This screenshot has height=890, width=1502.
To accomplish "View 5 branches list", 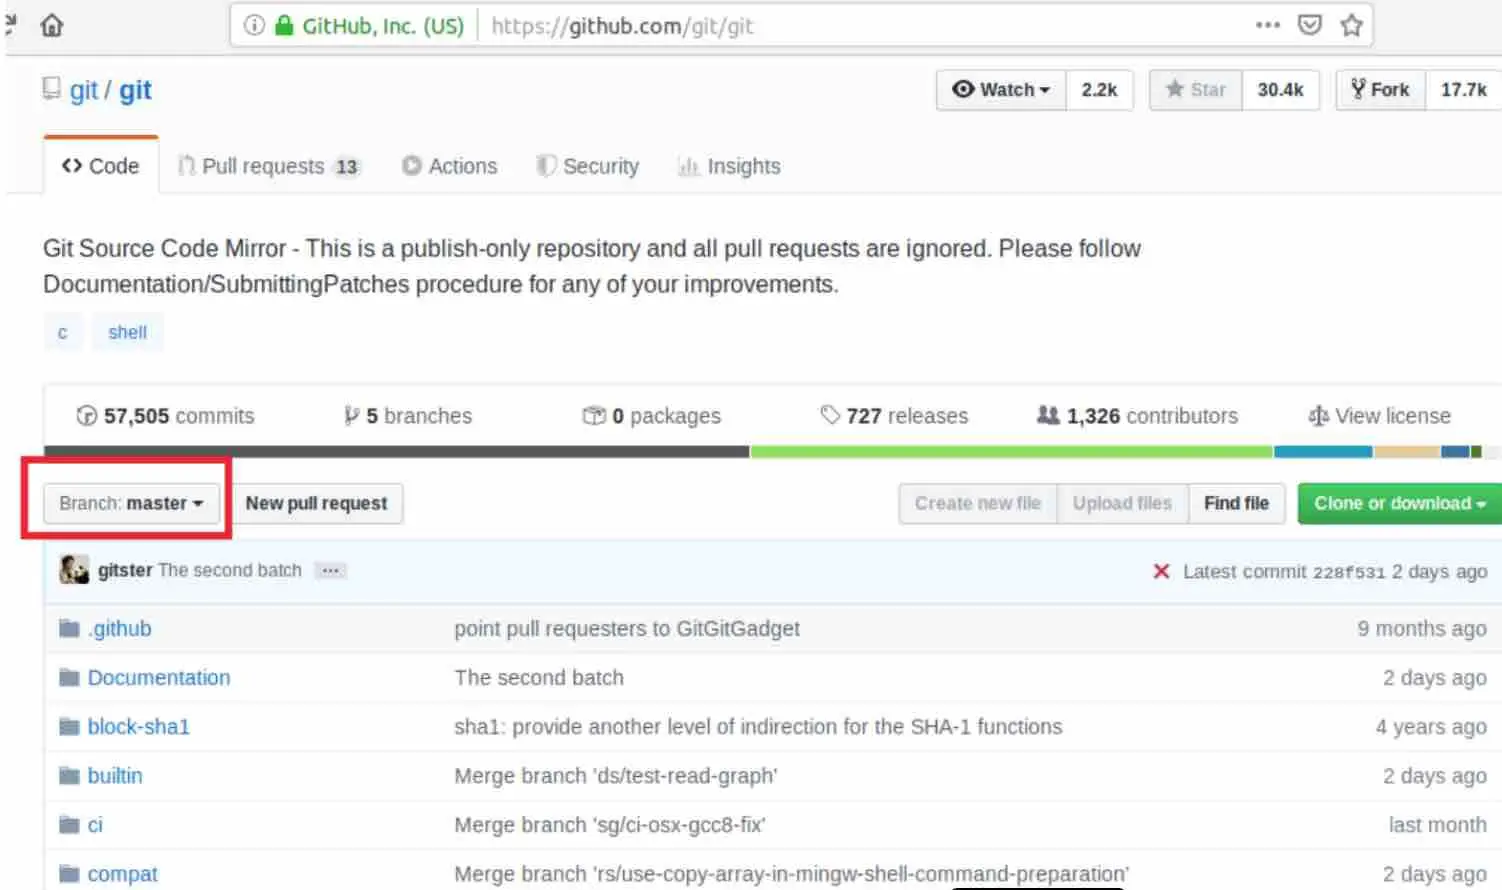I will [x=407, y=415].
